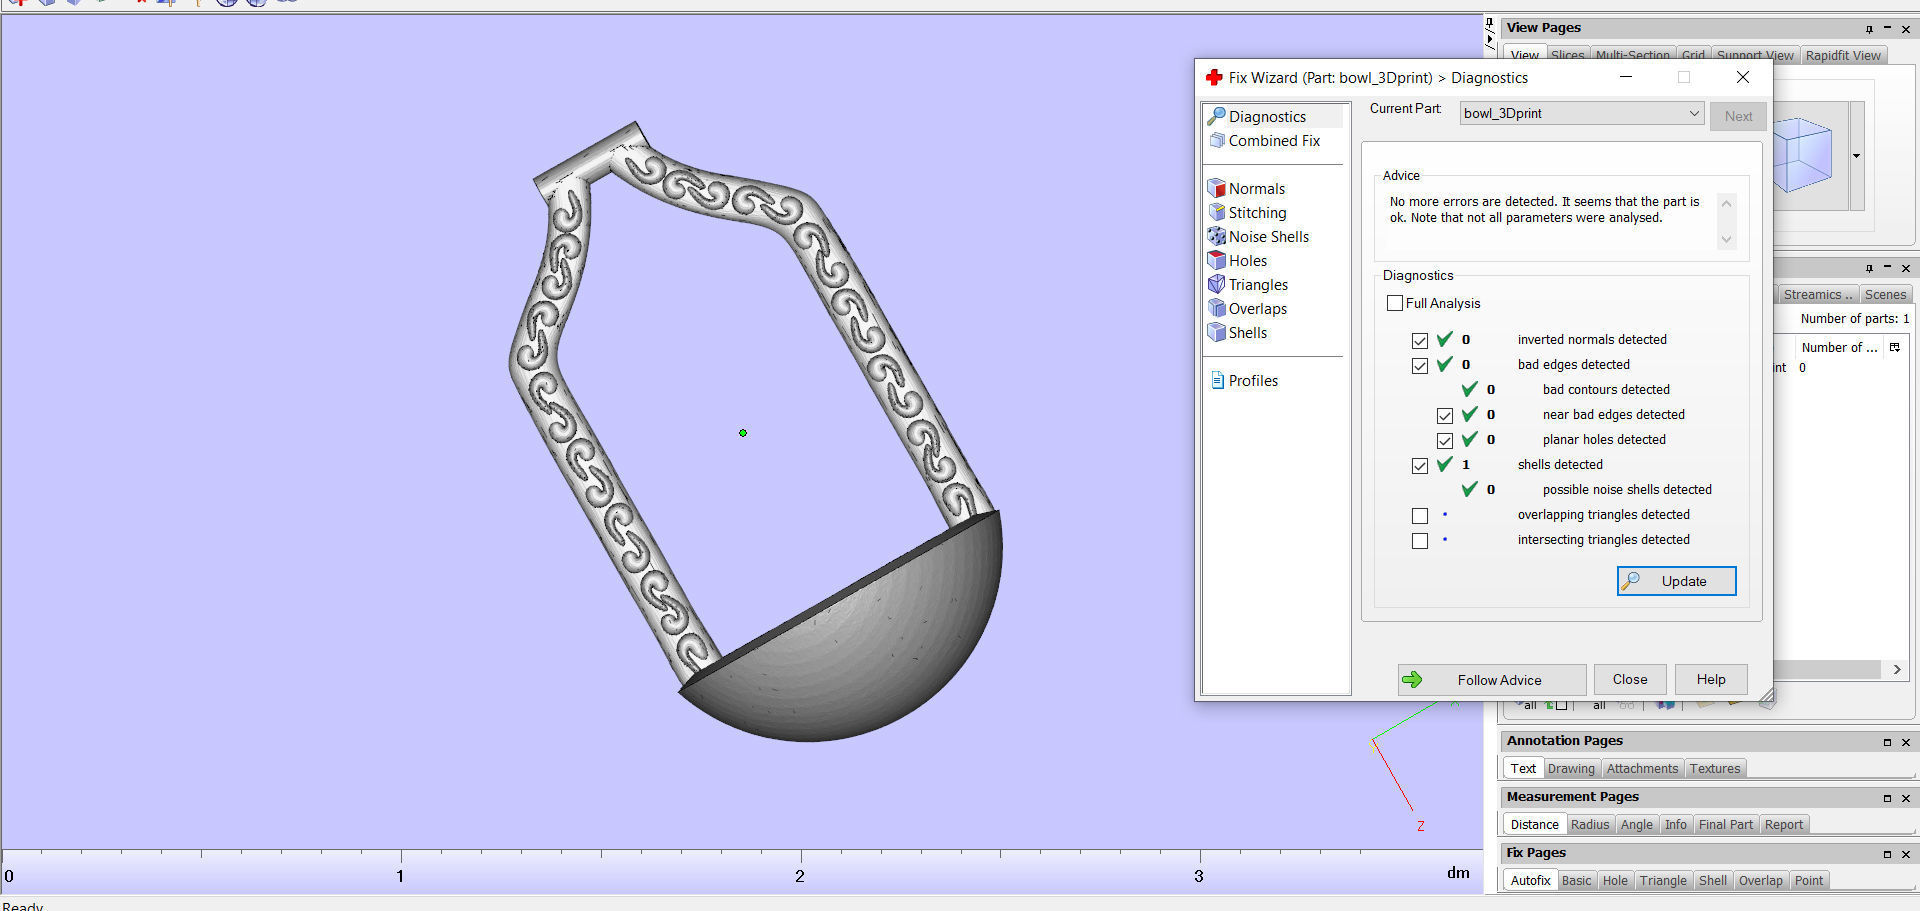Open the Angle measurement tab
1920x911 pixels.
click(1637, 825)
